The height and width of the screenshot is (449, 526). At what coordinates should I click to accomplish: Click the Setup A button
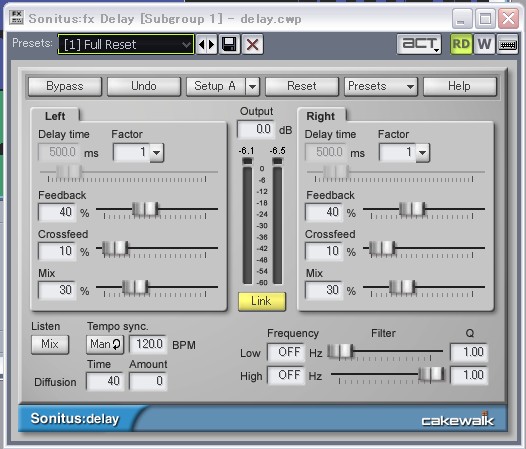click(x=216, y=86)
